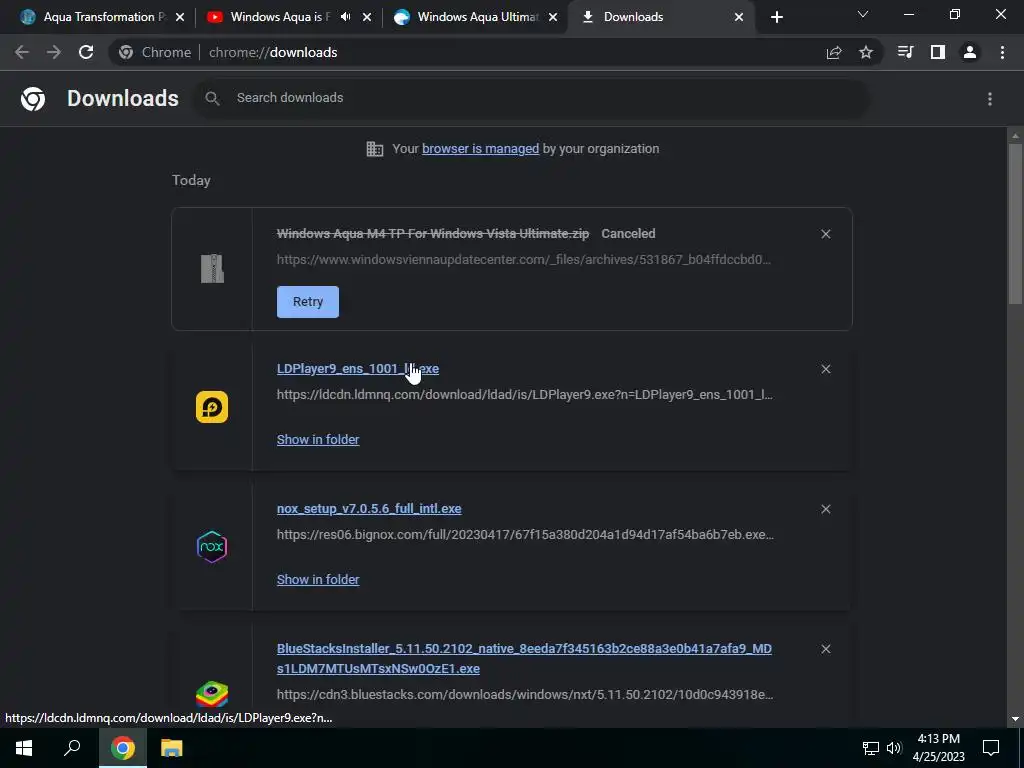The width and height of the screenshot is (1024, 768).
Task: Remove nox_setup download from list
Action: point(826,509)
